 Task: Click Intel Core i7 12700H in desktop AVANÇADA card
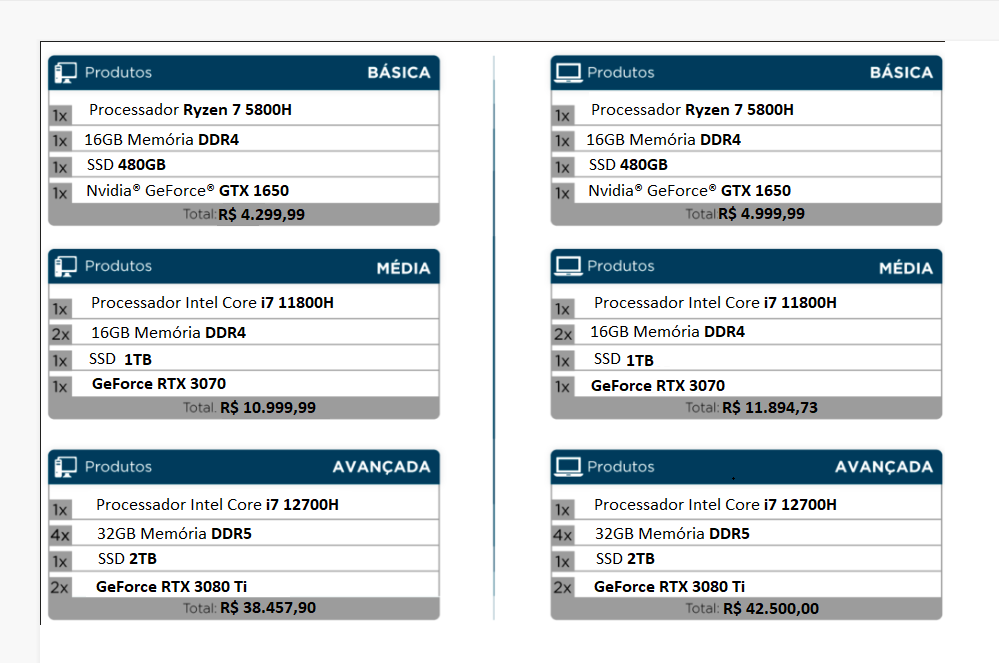[217, 504]
